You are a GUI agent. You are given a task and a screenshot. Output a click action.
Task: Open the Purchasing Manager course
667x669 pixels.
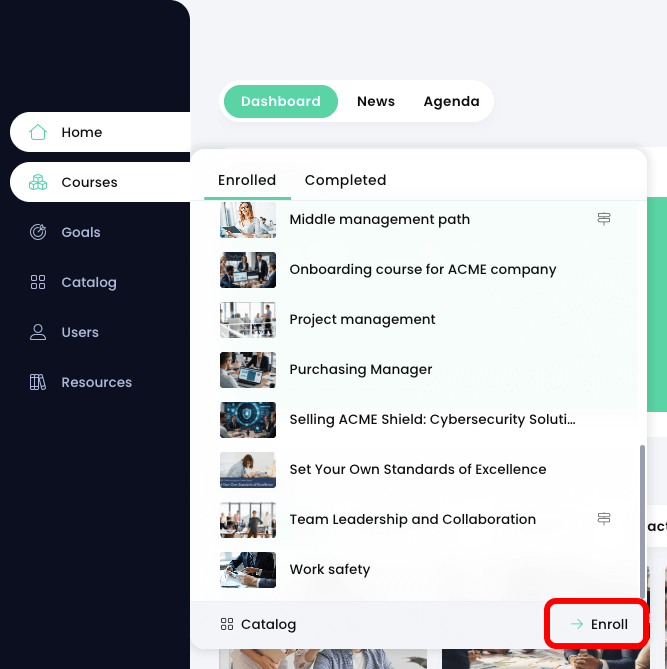click(418, 369)
